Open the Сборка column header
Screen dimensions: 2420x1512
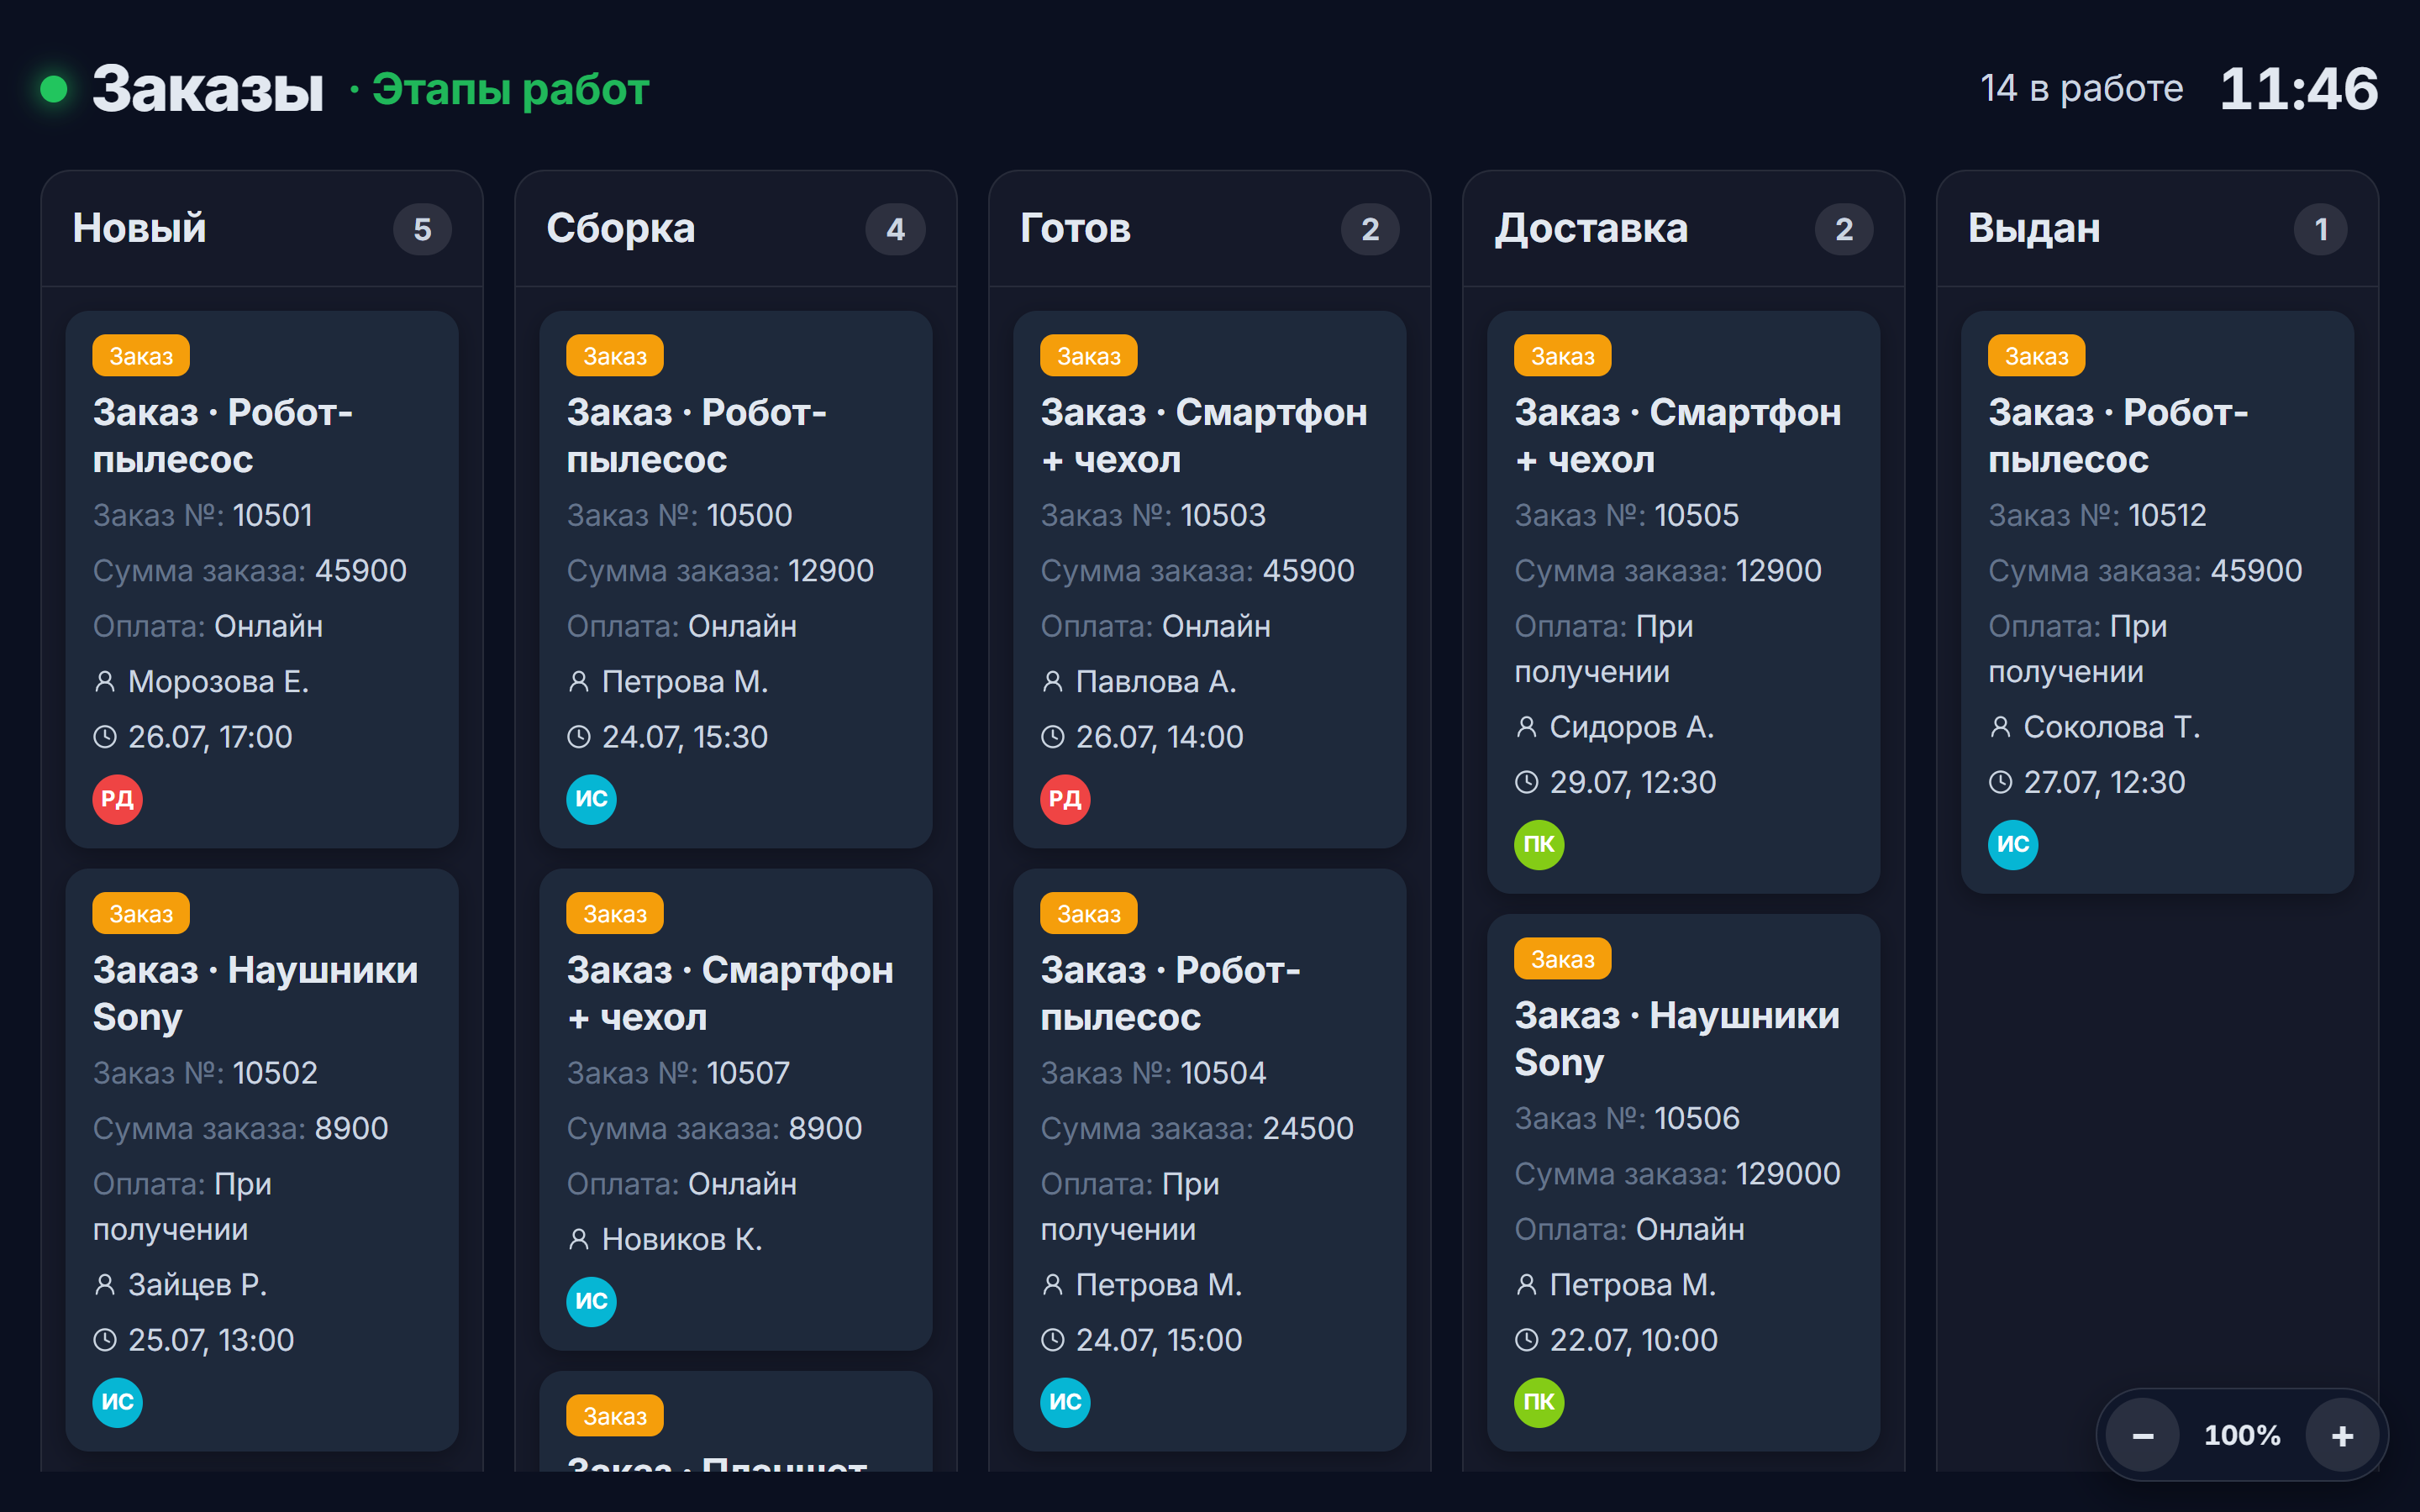(x=736, y=229)
